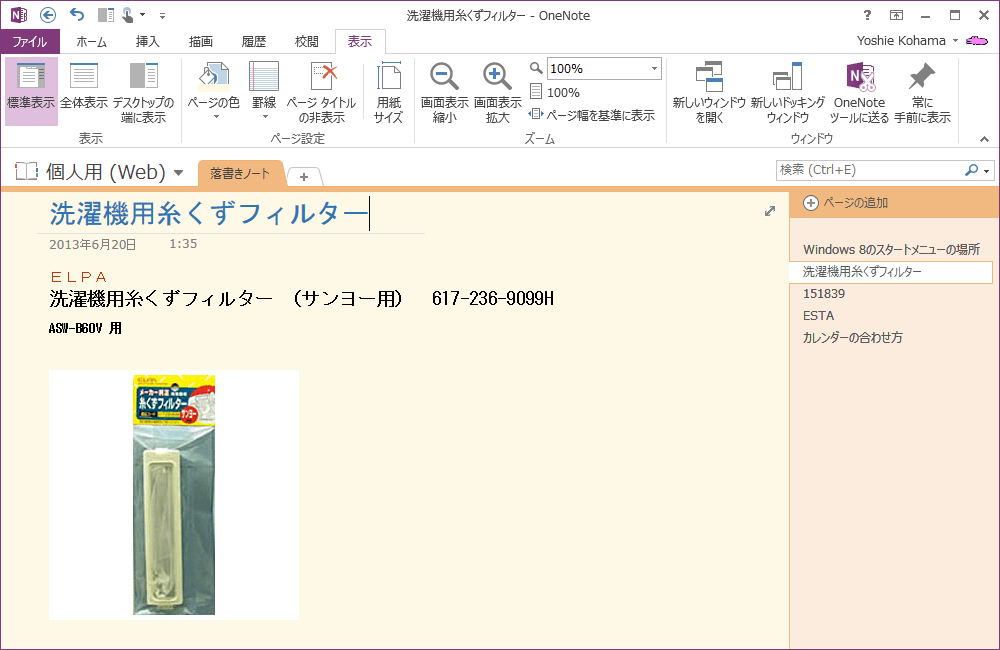Screen dimensions: 1000x650
Task: Switch to the 描画 tab
Action: click(201, 41)
